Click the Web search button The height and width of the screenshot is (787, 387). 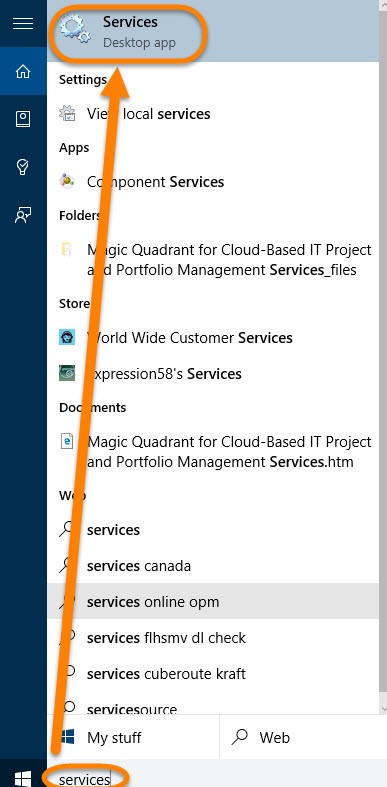click(299, 737)
